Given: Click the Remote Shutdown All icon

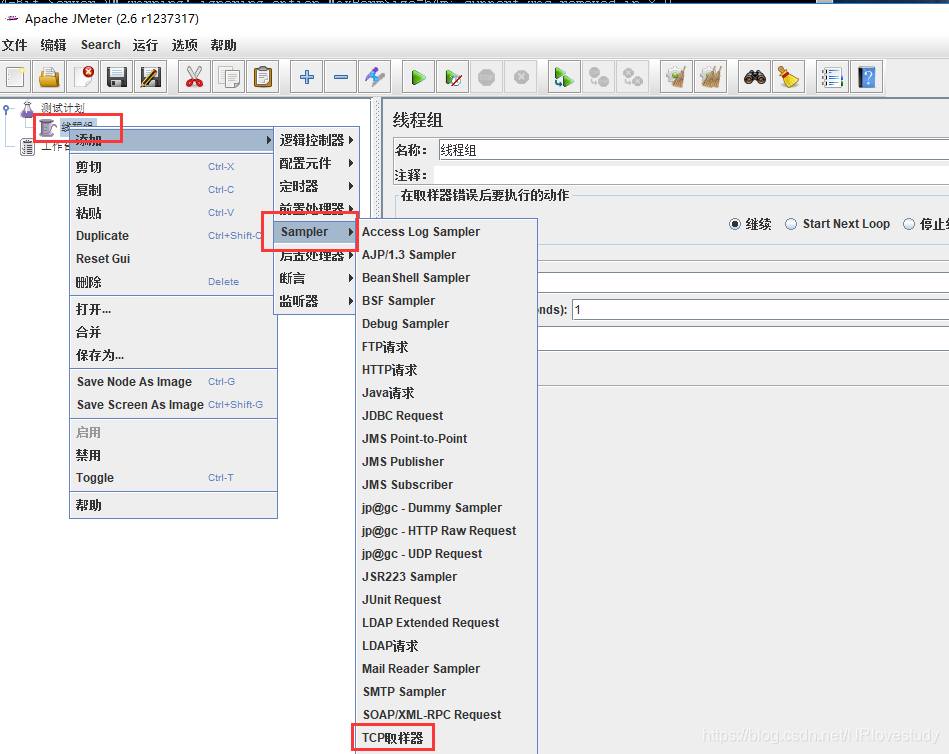Looking at the screenshot, I should coord(632,77).
